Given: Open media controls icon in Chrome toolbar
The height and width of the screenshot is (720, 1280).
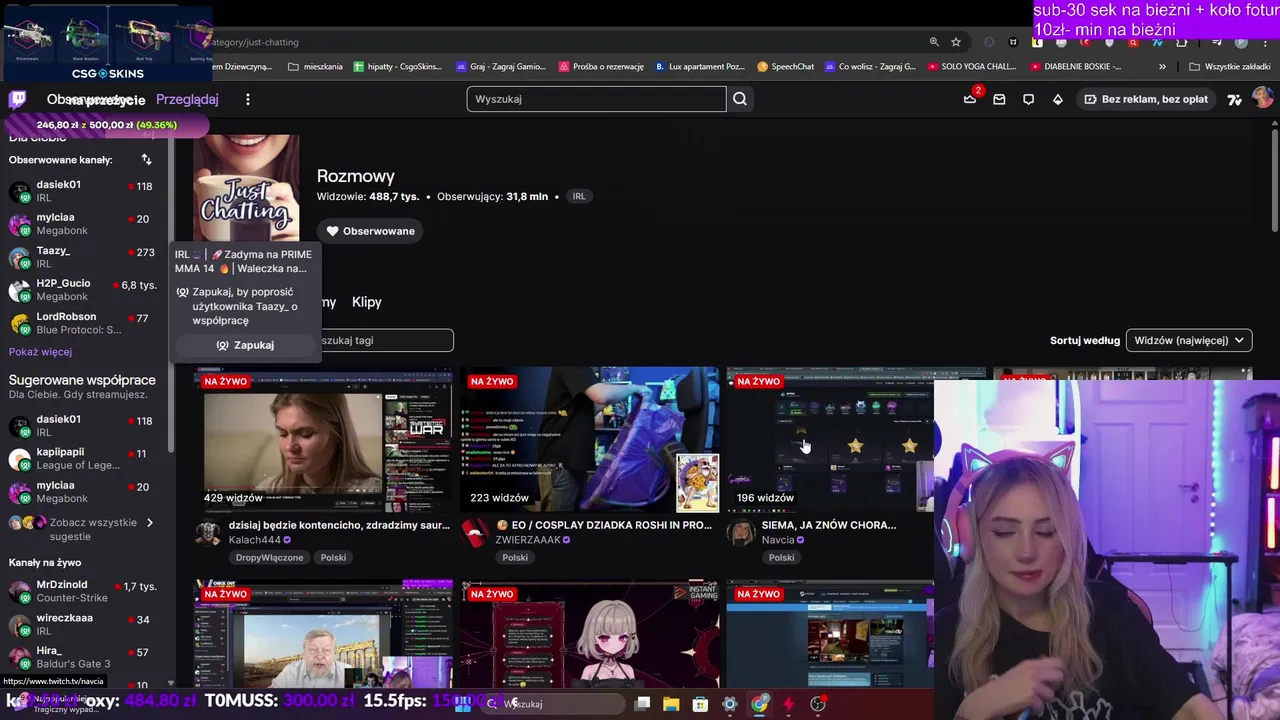Looking at the screenshot, I should [x=1216, y=42].
